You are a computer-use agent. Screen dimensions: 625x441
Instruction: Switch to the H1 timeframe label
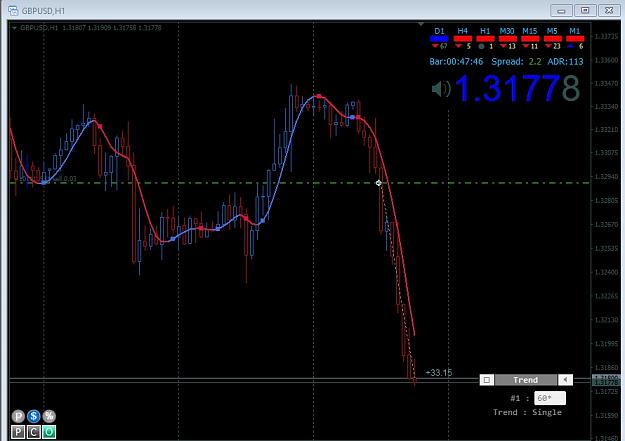tap(485, 31)
